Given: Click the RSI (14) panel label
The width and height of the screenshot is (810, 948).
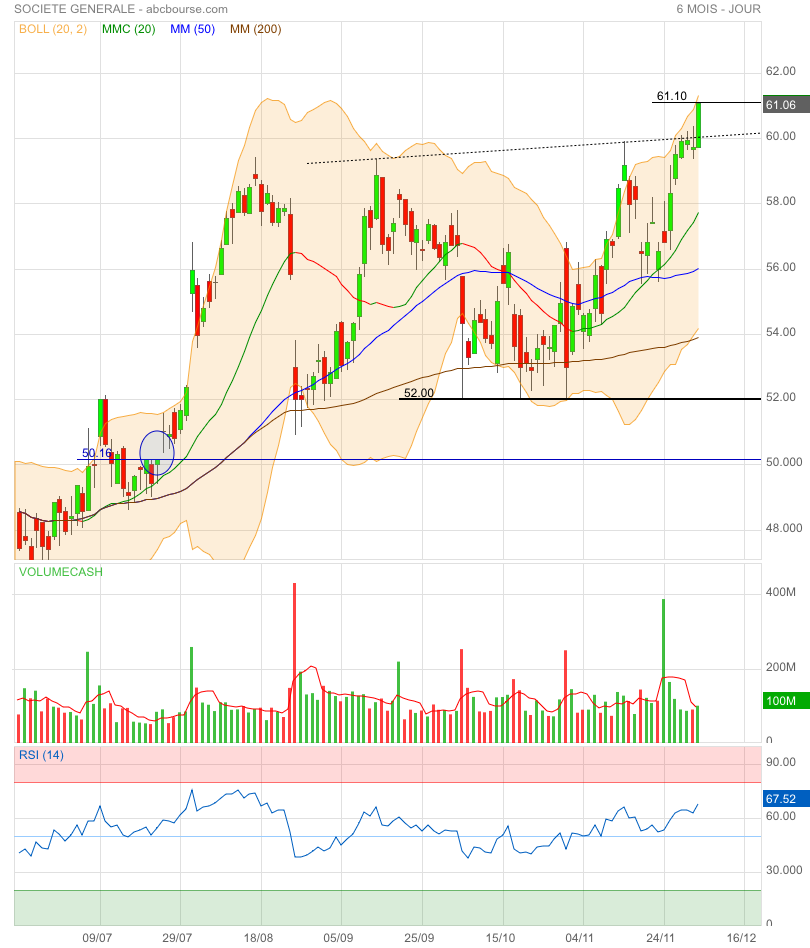Looking at the screenshot, I should pyautogui.click(x=41, y=755).
